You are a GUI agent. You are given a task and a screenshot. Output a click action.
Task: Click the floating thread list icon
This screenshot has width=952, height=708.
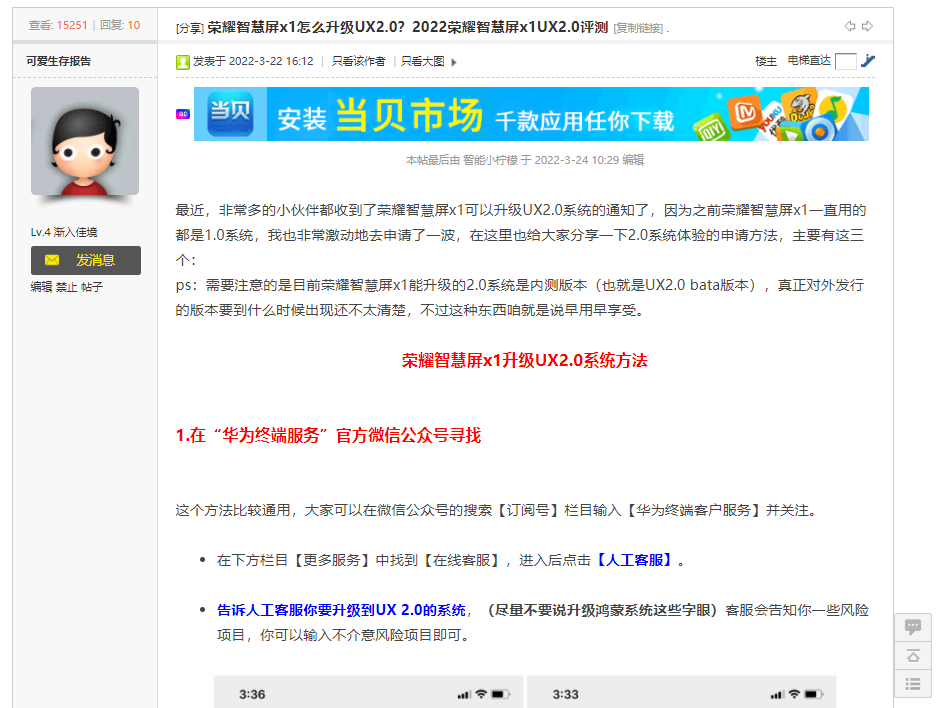click(x=913, y=684)
